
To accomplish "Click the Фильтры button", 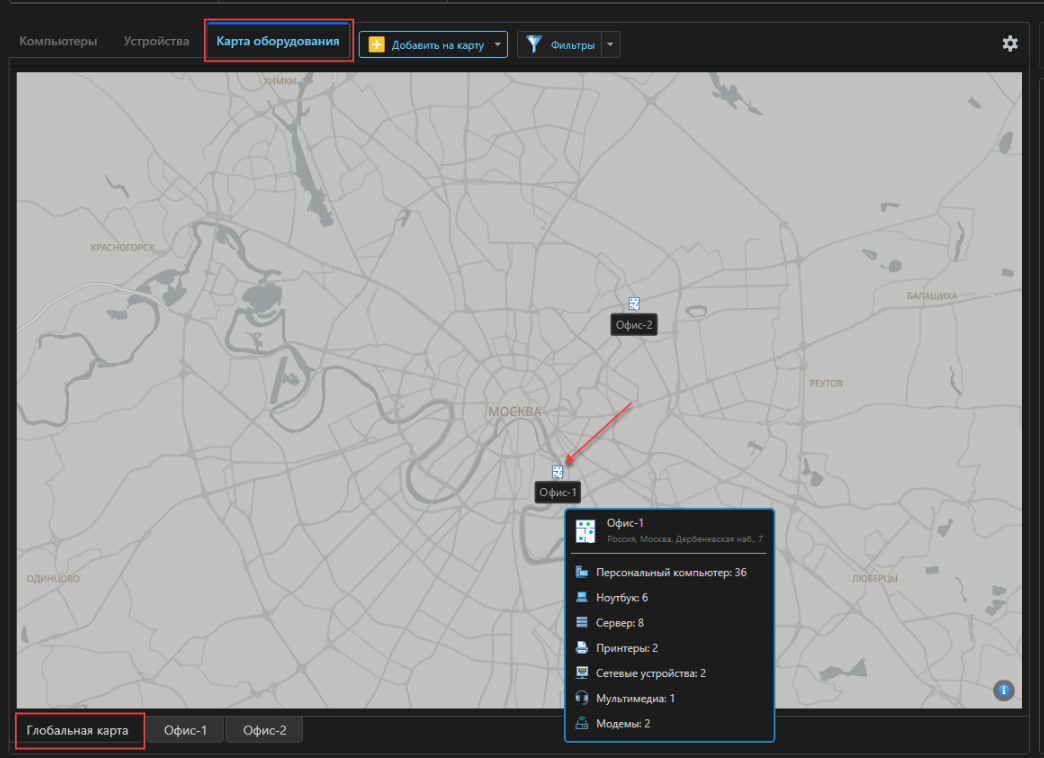I will point(560,45).
